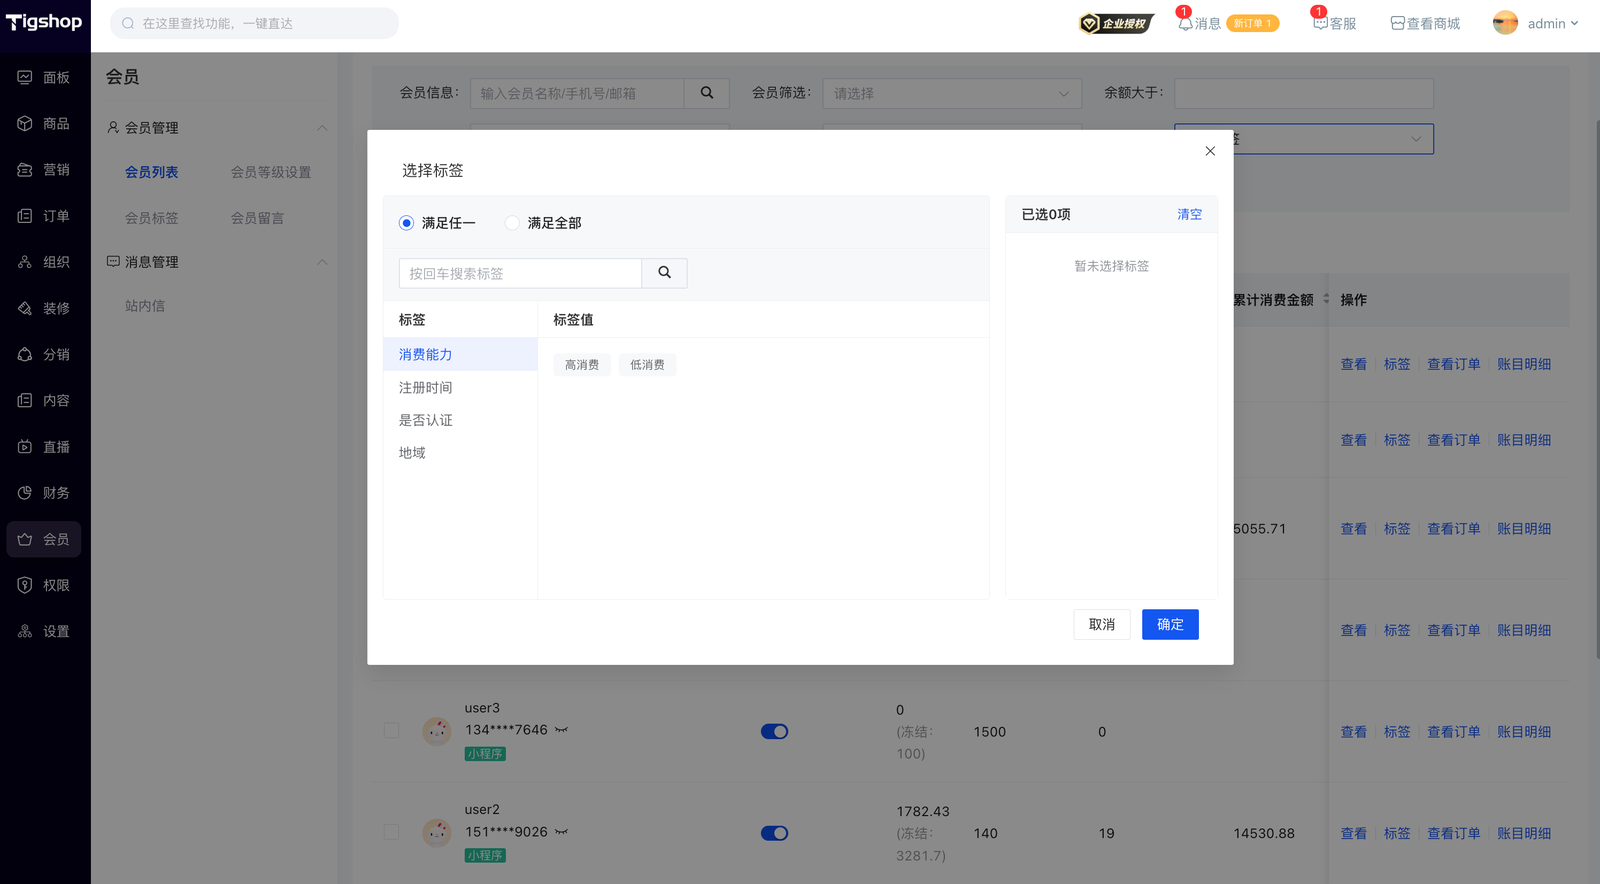Select the 满足全部 radio option
The width and height of the screenshot is (1600, 884).
pyautogui.click(x=512, y=223)
